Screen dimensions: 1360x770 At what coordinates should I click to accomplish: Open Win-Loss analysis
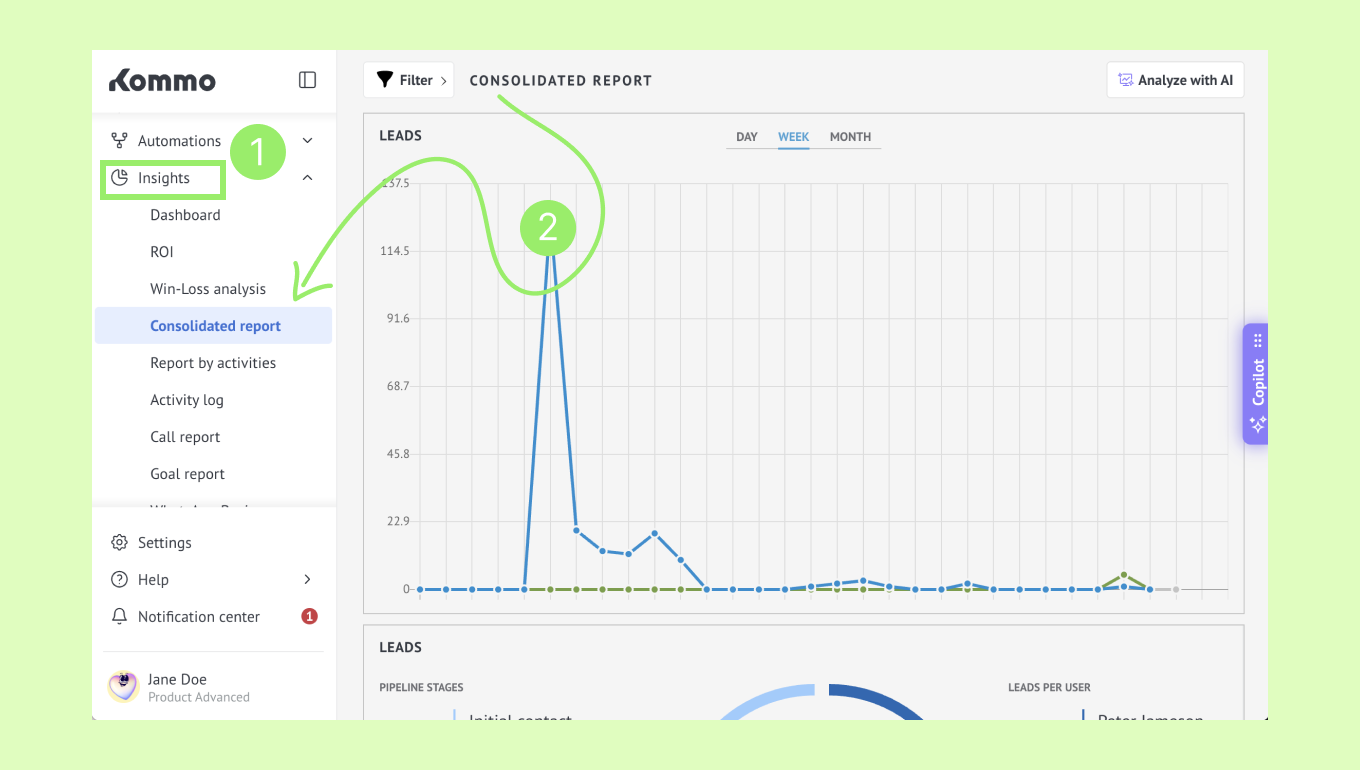tap(208, 289)
